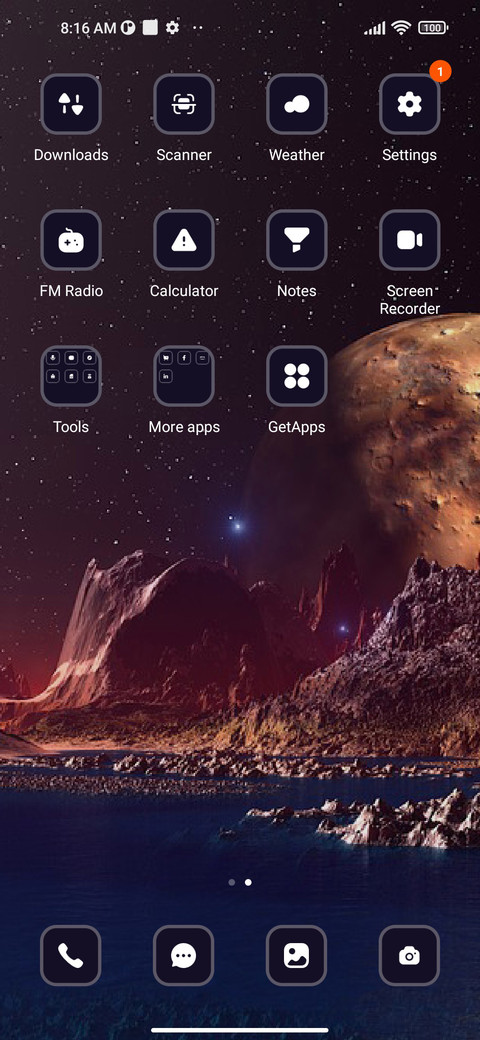Viewport: 480px width, 1040px height.
Task: Tap the GetApps label
Action: pos(296,427)
